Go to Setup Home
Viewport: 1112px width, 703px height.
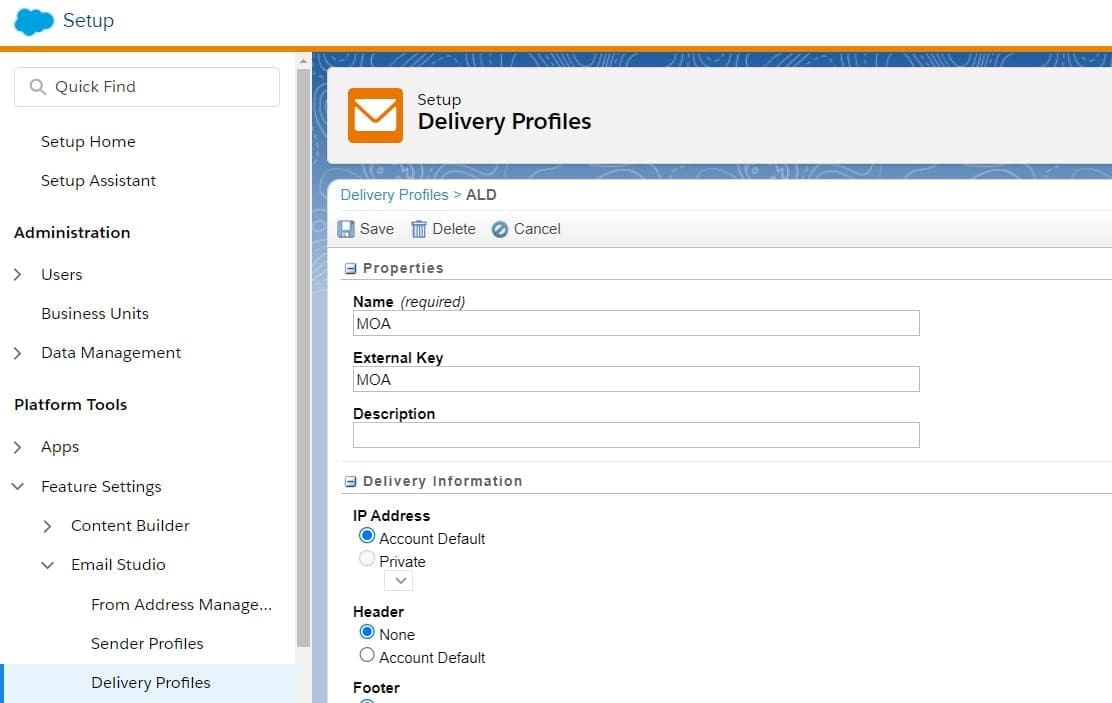pos(88,142)
